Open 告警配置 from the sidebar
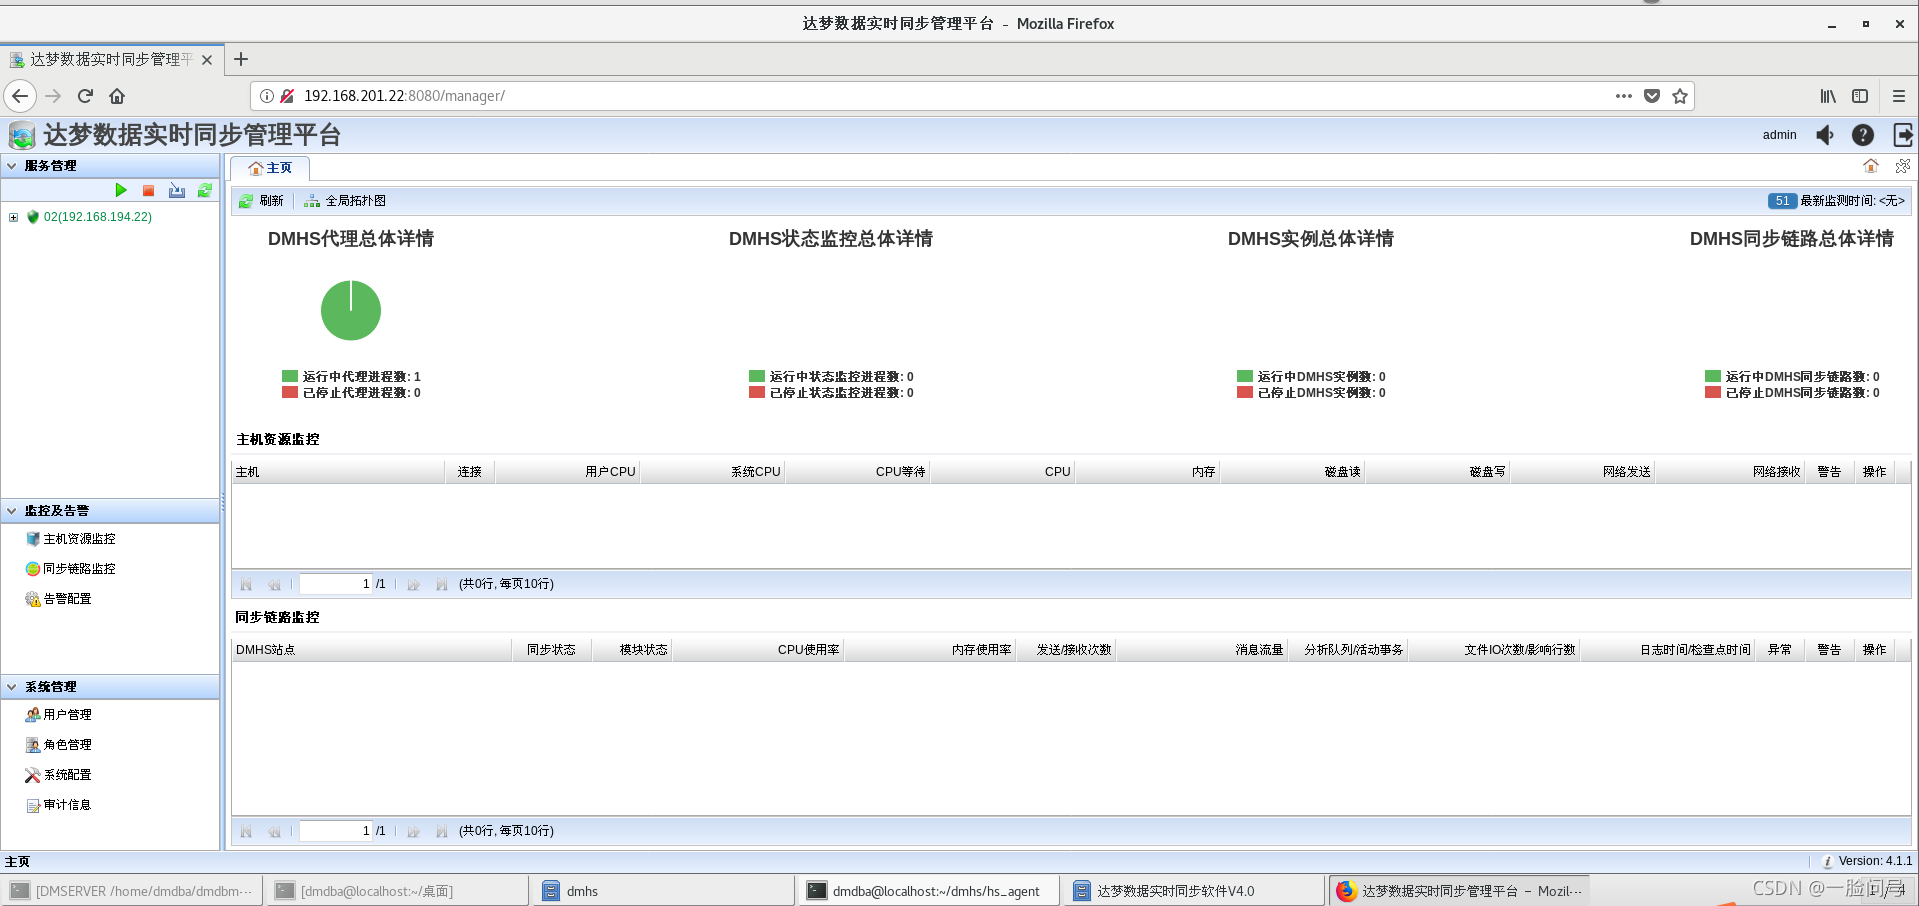Image resolution: width=1919 pixels, height=906 pixels. (x=59, y=599)
